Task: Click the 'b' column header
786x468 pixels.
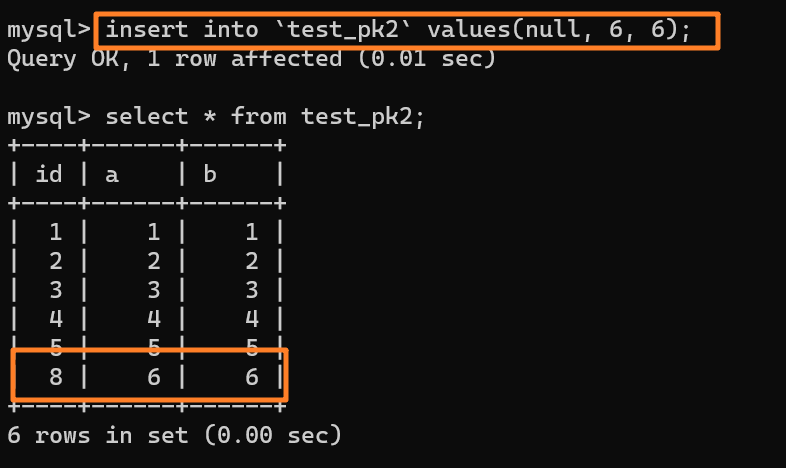Action: pyautogui.click(x=210, y=175)
